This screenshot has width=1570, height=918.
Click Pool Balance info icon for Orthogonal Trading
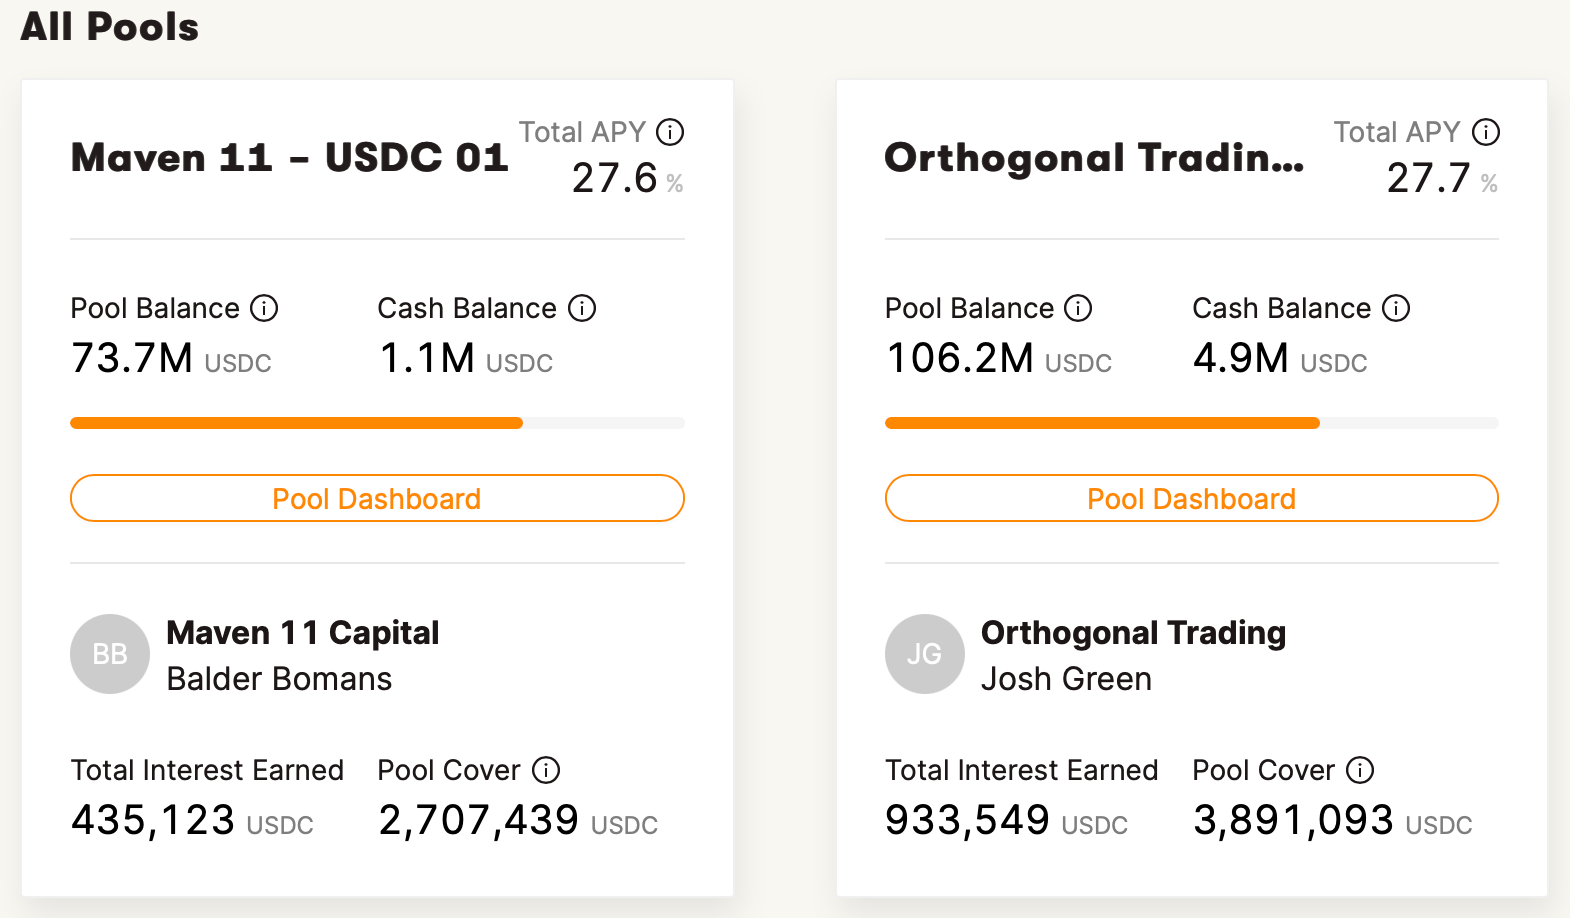point(1078,308)
